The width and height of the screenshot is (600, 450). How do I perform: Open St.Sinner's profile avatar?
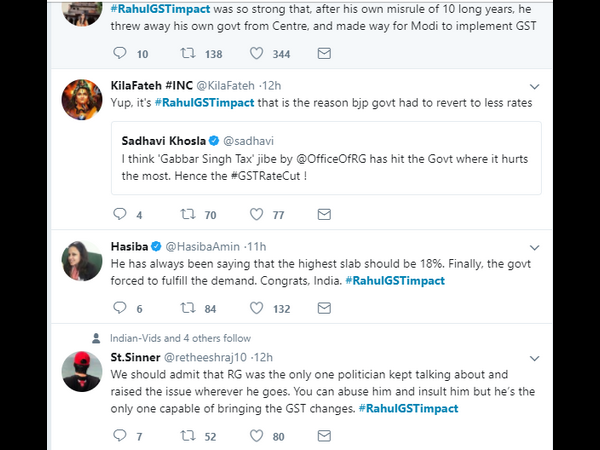click(x=82, y=372)
